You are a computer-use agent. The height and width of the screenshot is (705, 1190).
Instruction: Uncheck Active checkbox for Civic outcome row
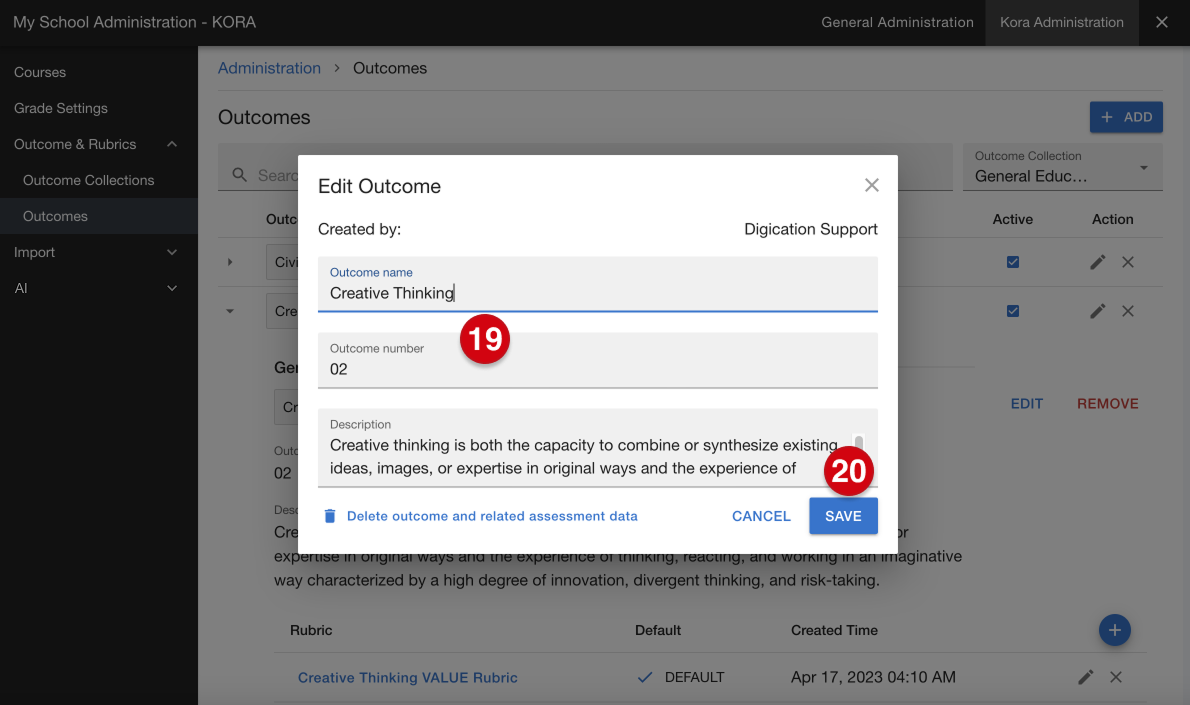(1012, 262)
